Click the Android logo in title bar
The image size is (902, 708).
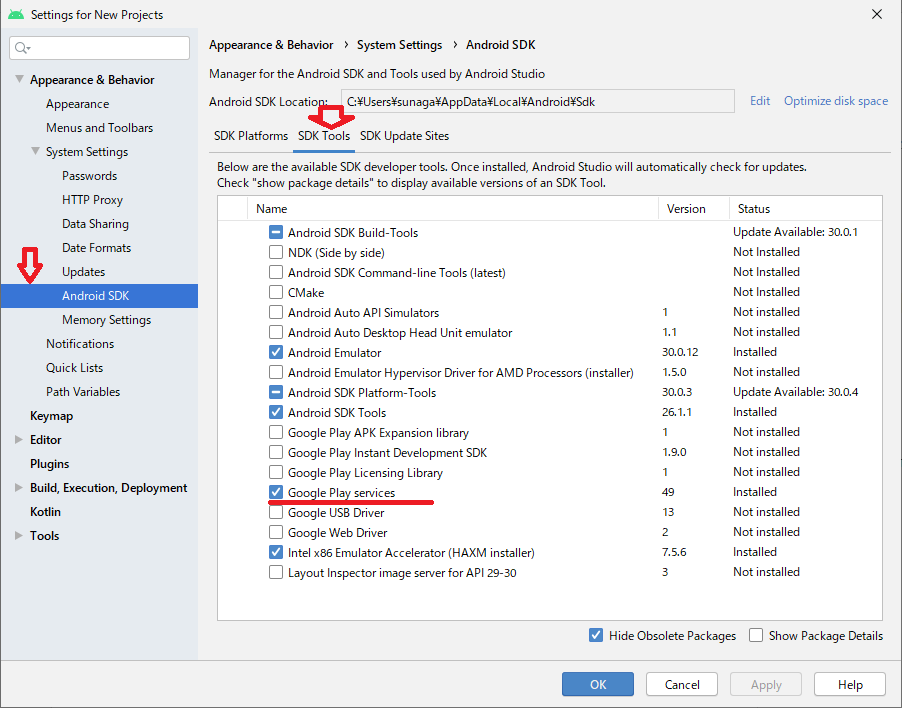15,15
